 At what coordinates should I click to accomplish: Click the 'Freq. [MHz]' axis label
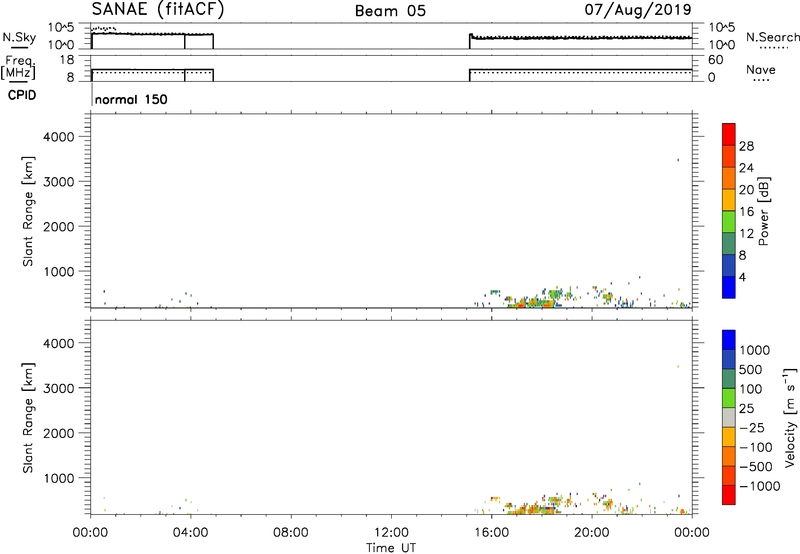tap(19, 67)
